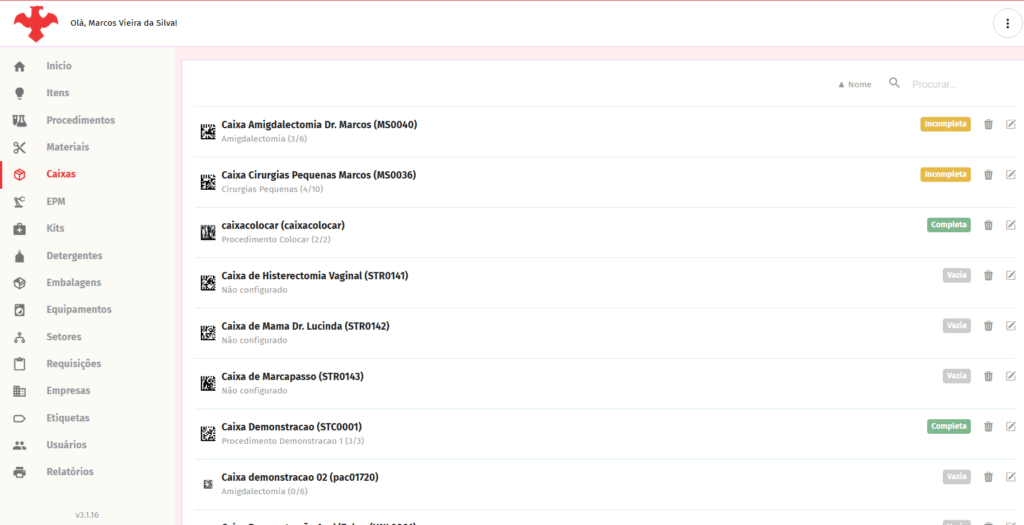Open the Início menu item
Screen dimensions: 1024x525
point(59,66)
